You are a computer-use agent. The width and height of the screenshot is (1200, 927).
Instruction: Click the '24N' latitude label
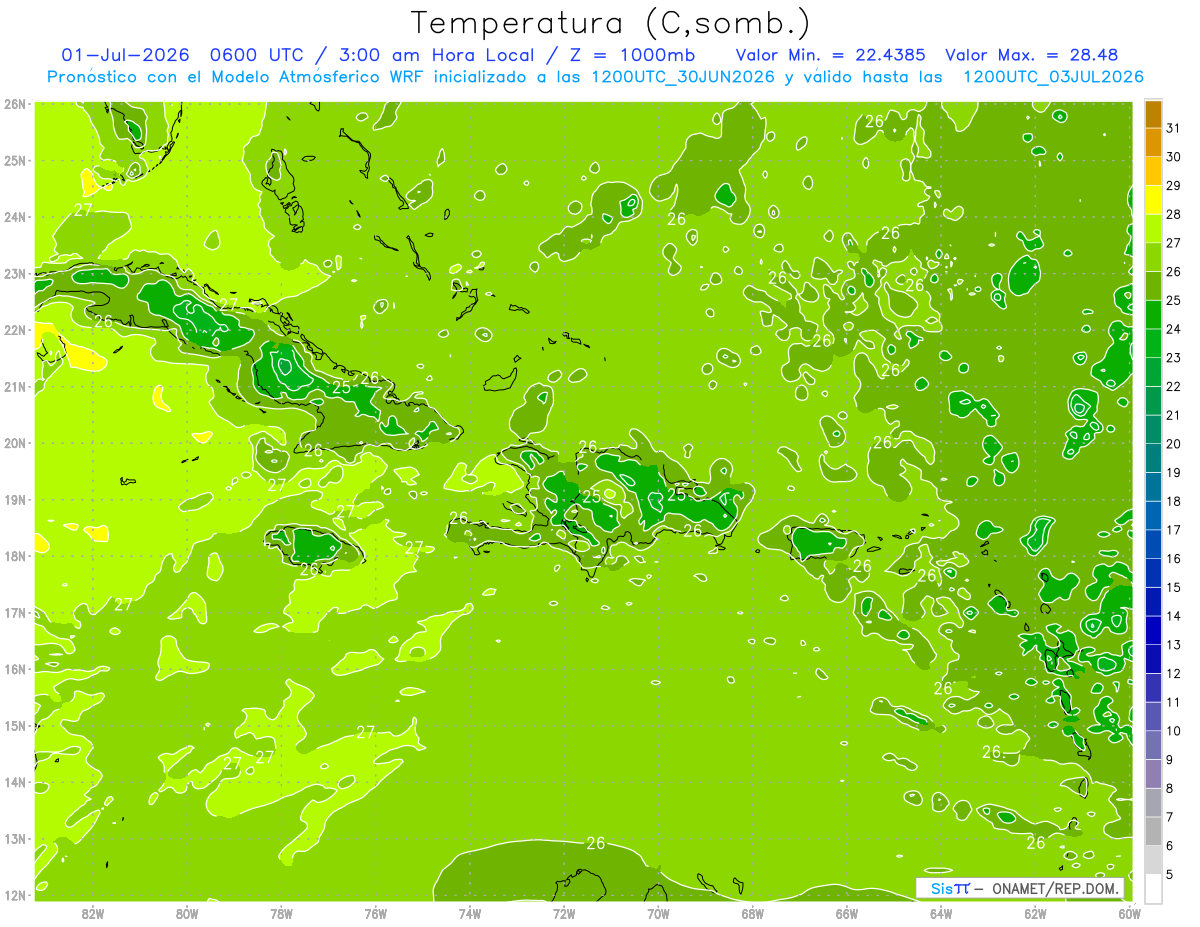(15, 217)
